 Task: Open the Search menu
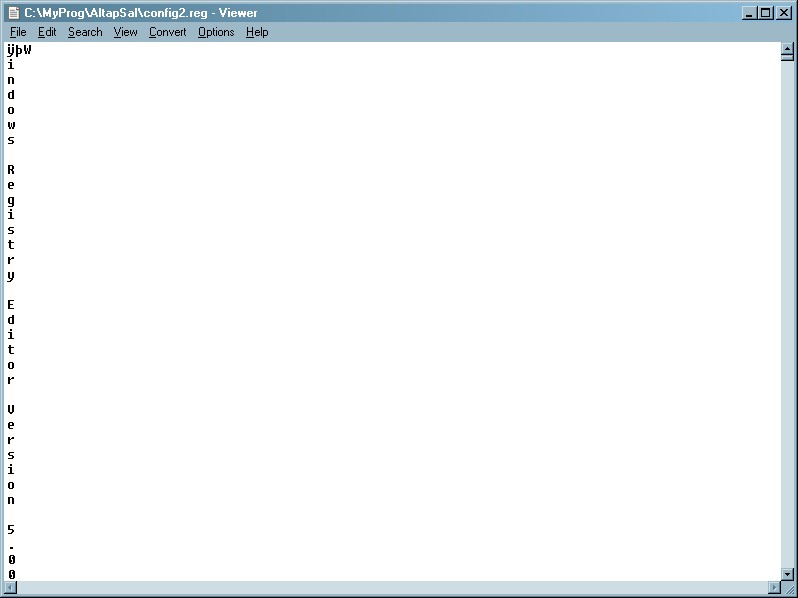pyautogui.click(x=85, y=32)
